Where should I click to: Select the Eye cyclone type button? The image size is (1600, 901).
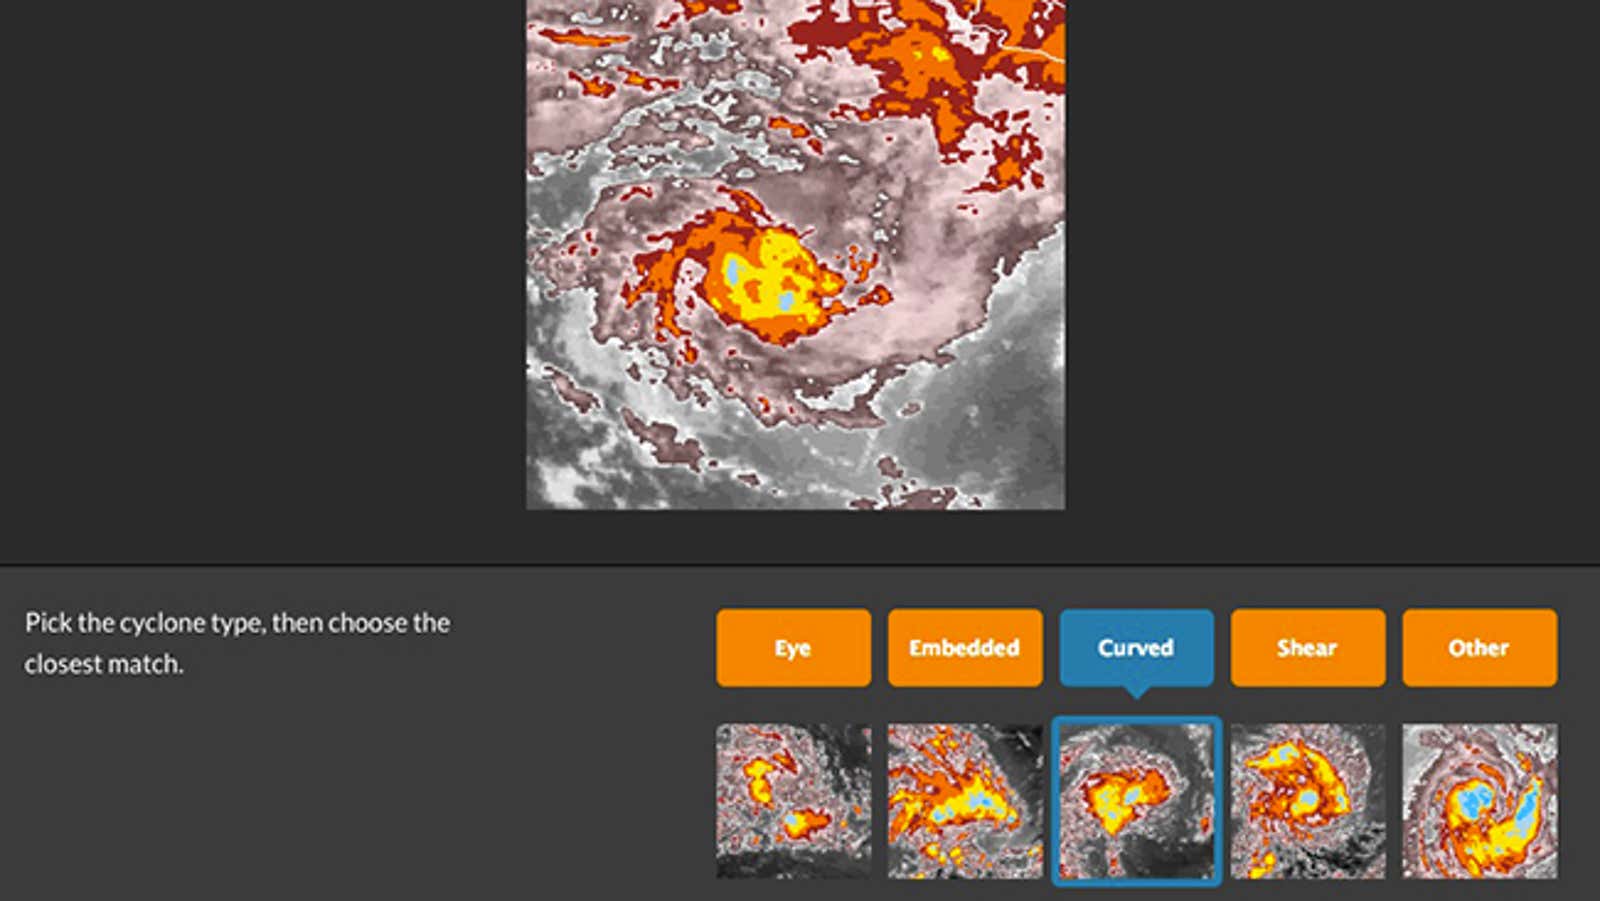point(793,648)
